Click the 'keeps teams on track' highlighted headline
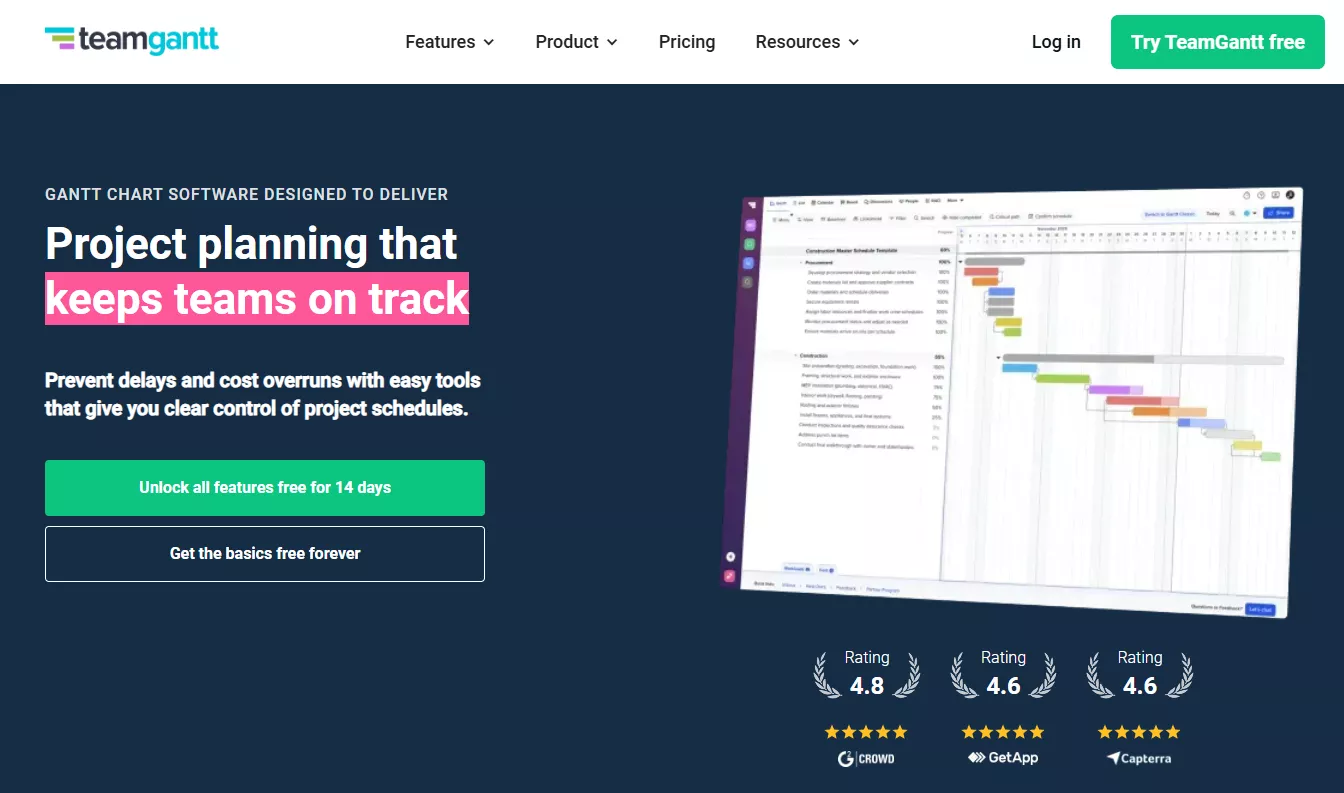The image size is (1344, 793). [x=257, y=299]
